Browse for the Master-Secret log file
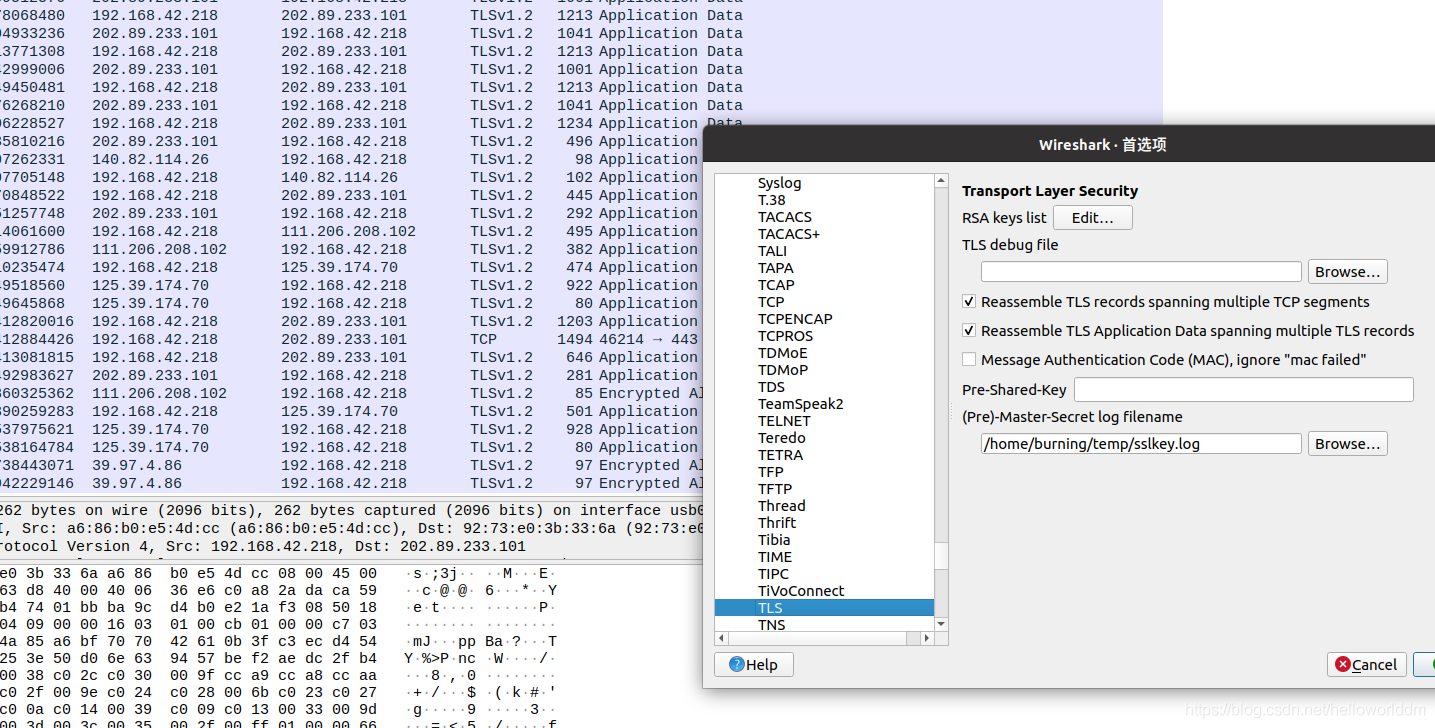 (1347, 444)
